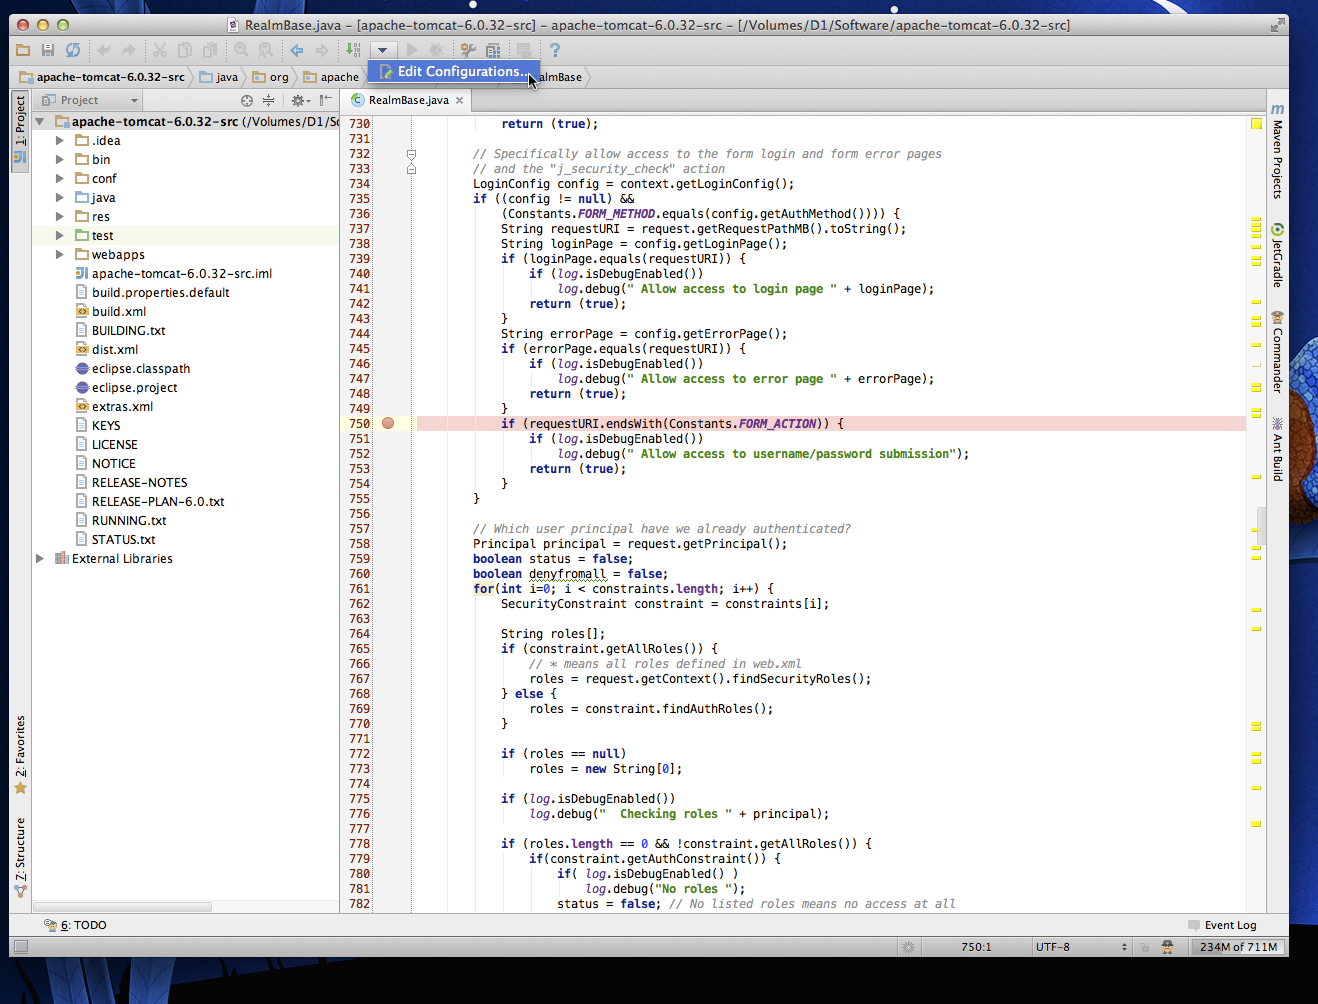Image resolution: width=1318 pixels, height=1004 pixels.
Task: Click the blue Help question mark icon
Action: click(555, 50)
